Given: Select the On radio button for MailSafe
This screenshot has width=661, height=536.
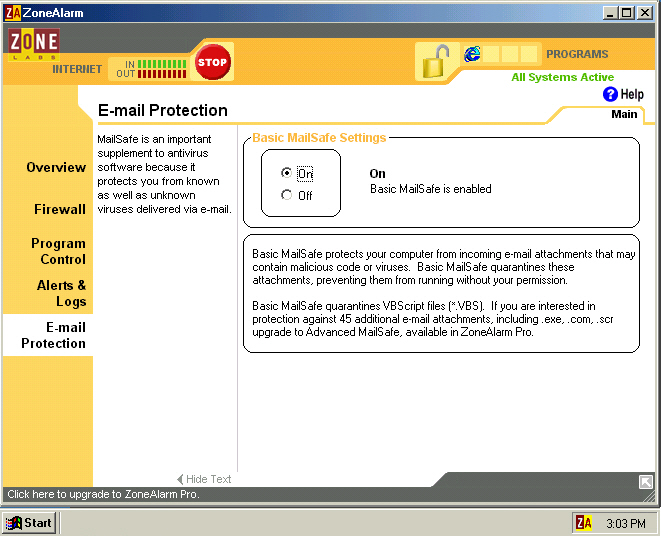Looking at the screenshot, I should pyautogui.click(x=287, y=173).
